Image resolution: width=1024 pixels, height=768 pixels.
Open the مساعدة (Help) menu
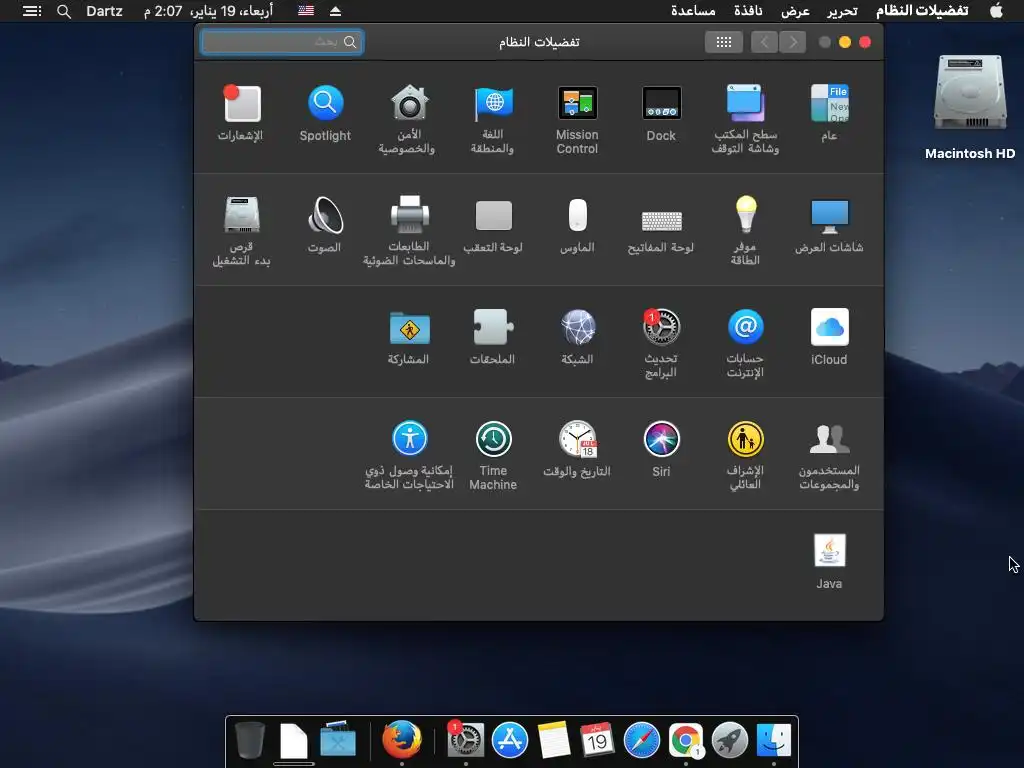[693, 11]
